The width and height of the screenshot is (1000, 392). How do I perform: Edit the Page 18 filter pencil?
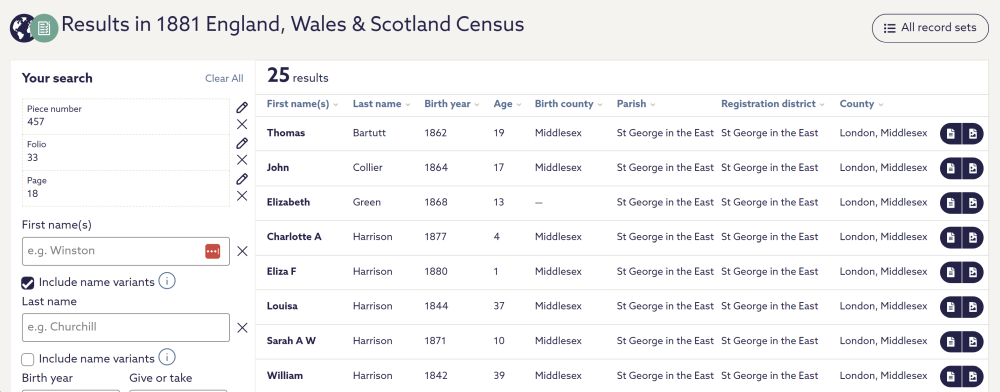242,179
